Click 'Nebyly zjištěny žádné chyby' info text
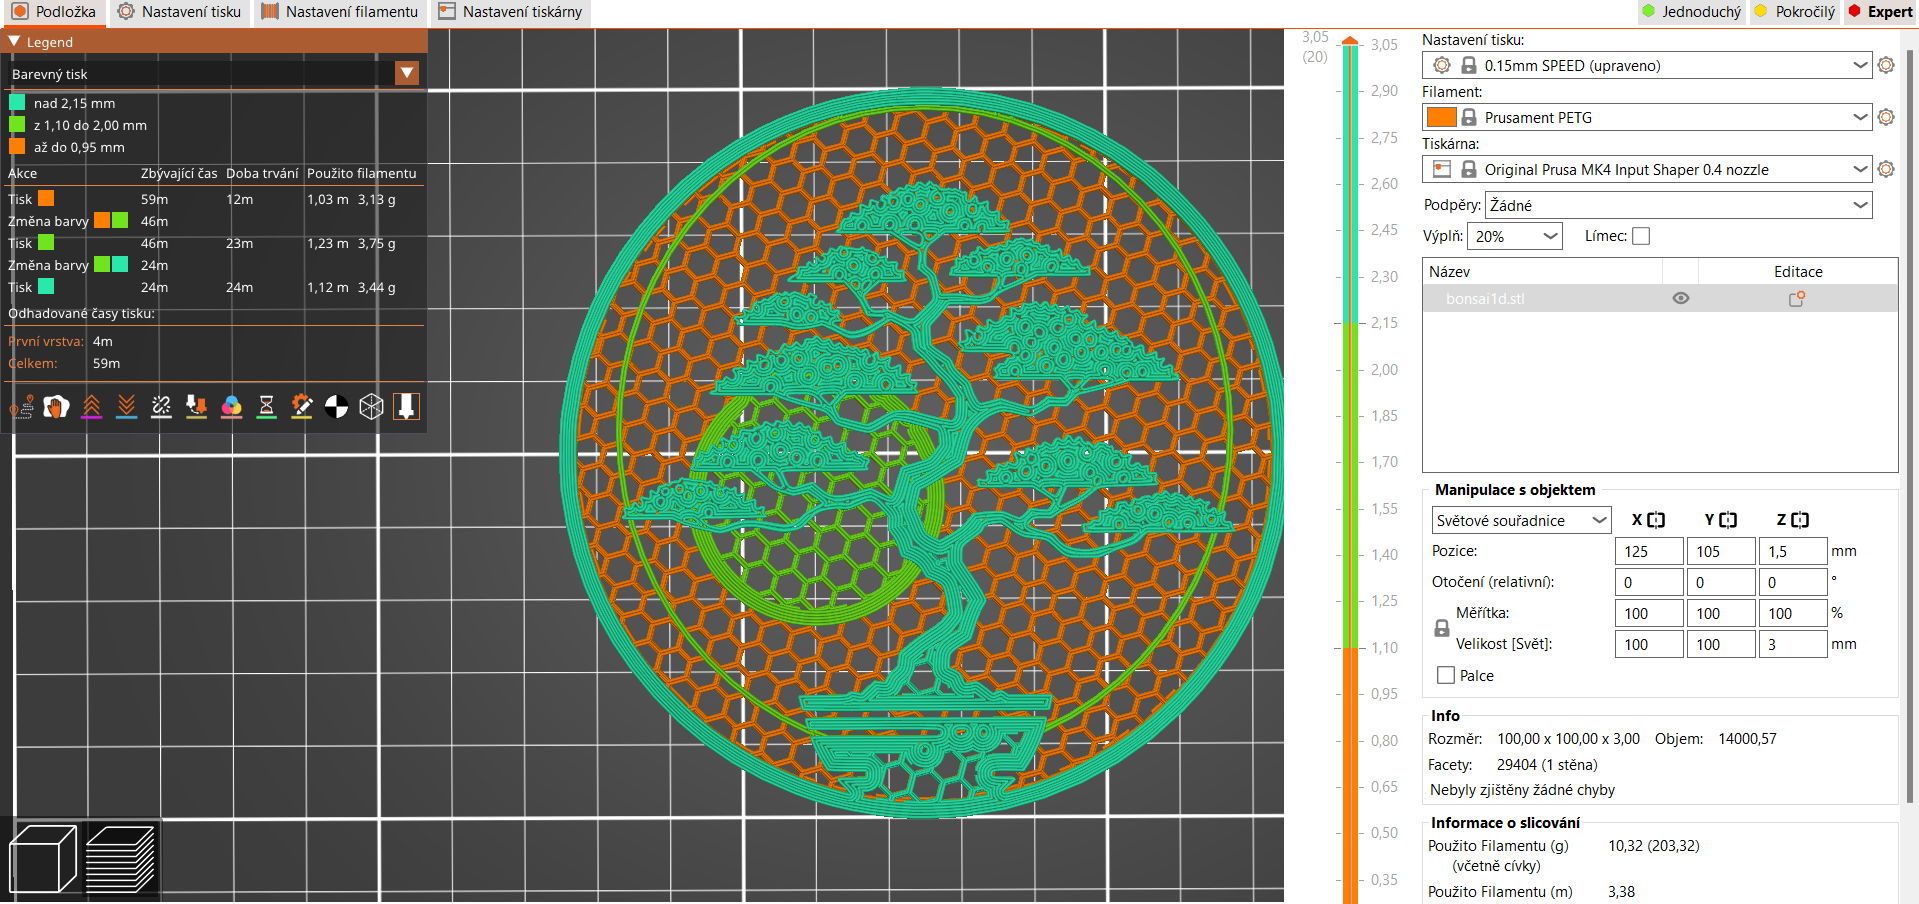Image resolution: width=1919 pixels, height=904 pixels. point(1522,790)
